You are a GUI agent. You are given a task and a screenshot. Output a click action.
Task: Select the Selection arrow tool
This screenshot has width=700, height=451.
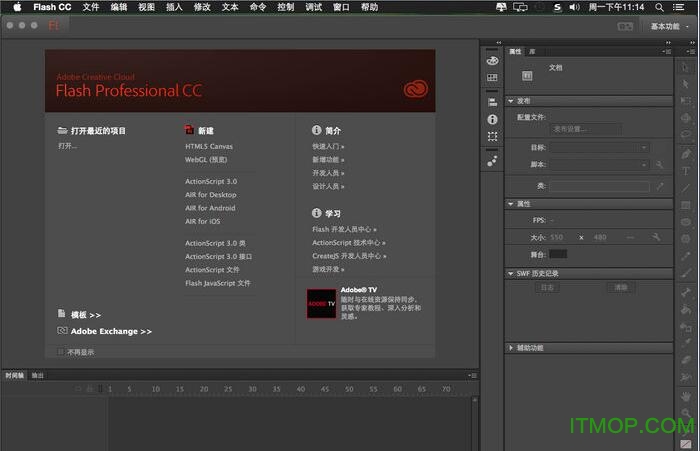[685, 67]
